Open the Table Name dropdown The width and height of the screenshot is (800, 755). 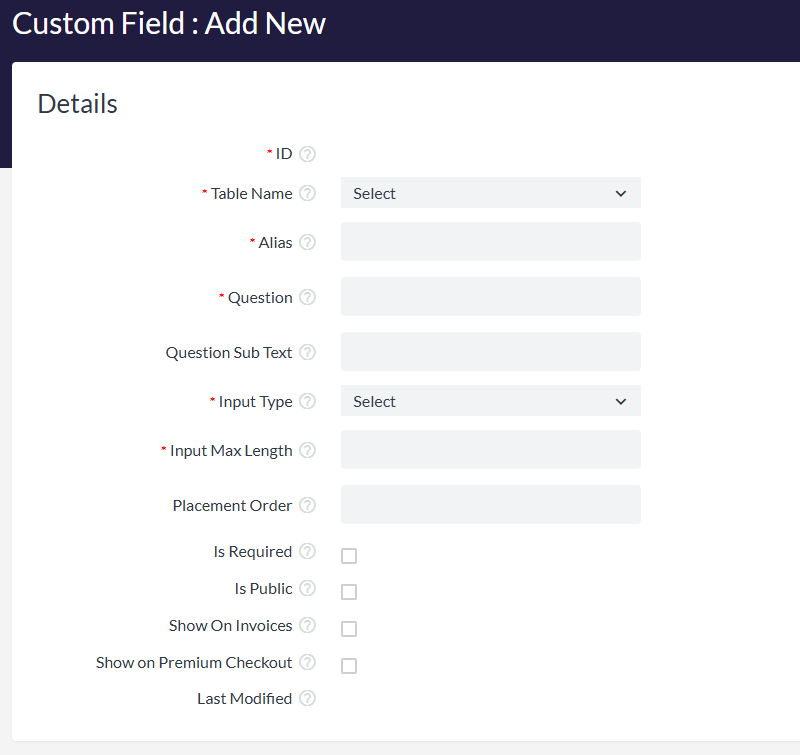(490, 192)
